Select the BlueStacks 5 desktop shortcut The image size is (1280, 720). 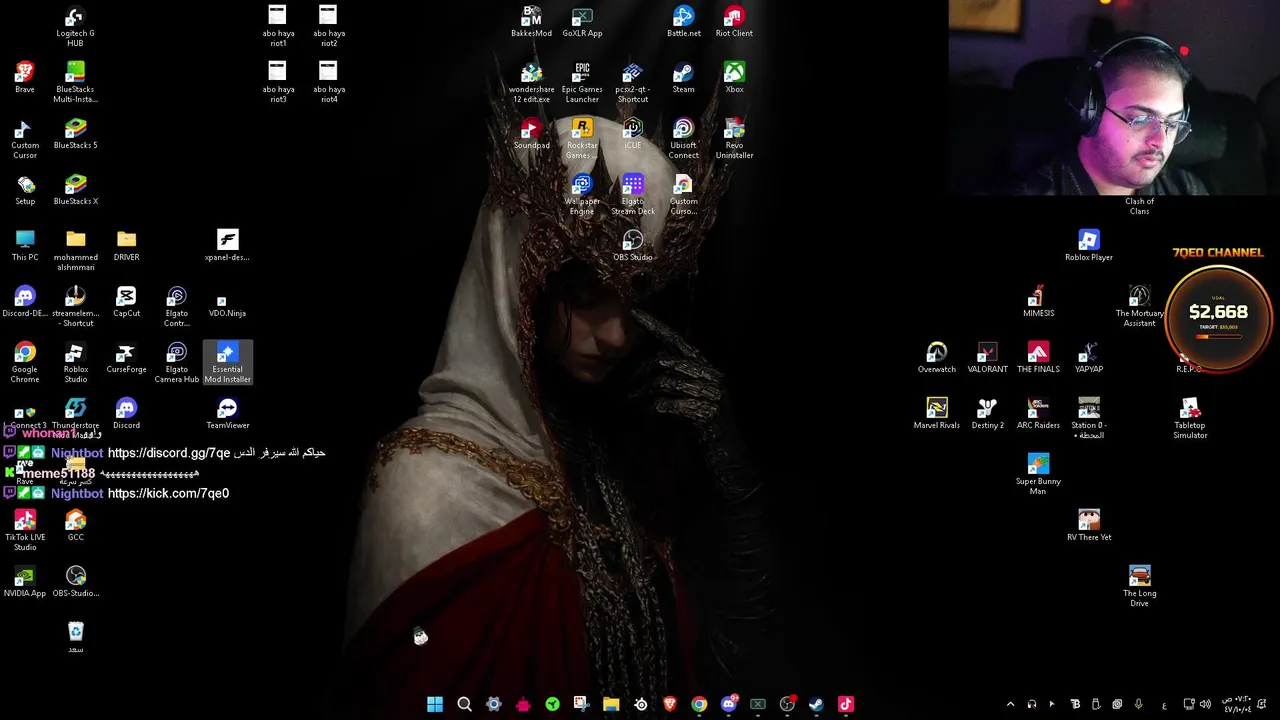tap(75, 134)
